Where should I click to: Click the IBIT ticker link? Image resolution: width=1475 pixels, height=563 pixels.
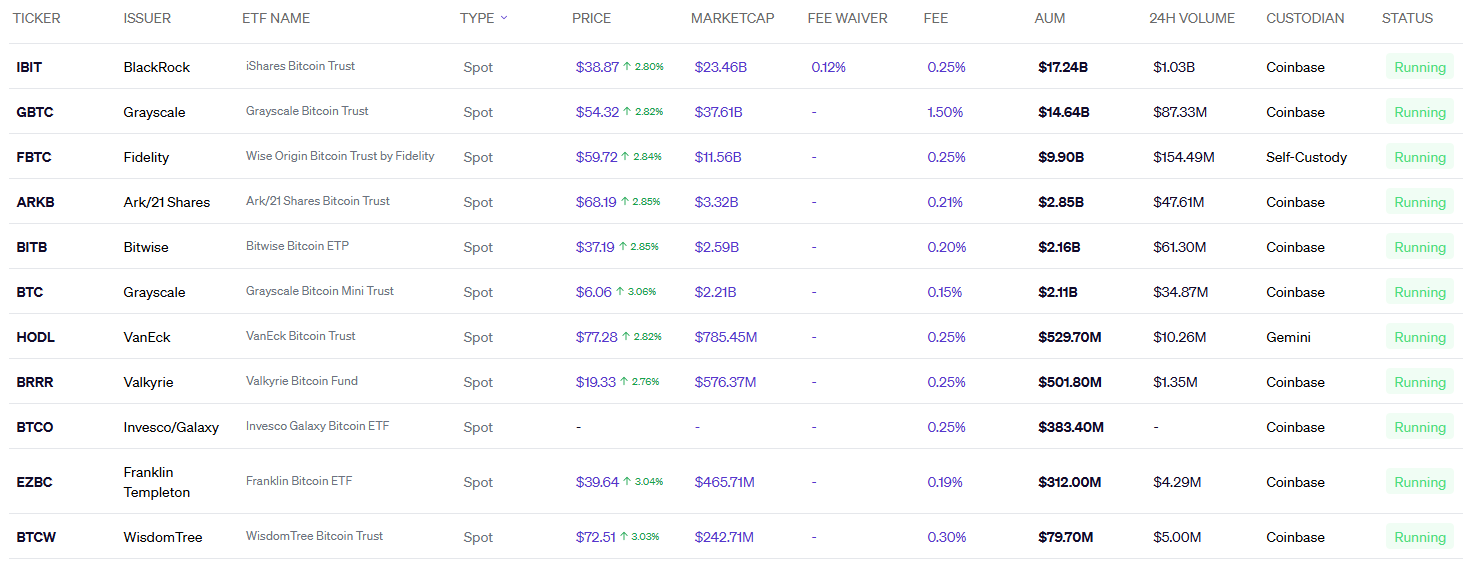(29, 67)
